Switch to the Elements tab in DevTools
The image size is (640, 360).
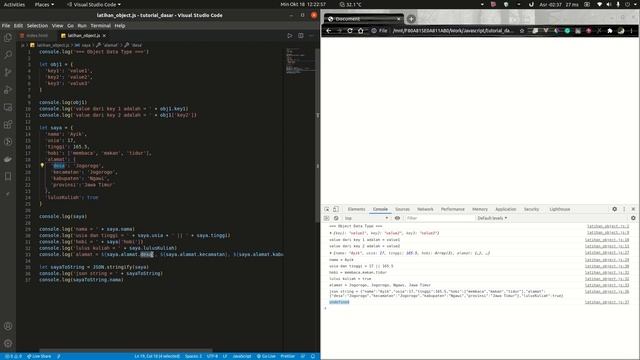click(356, 209)
